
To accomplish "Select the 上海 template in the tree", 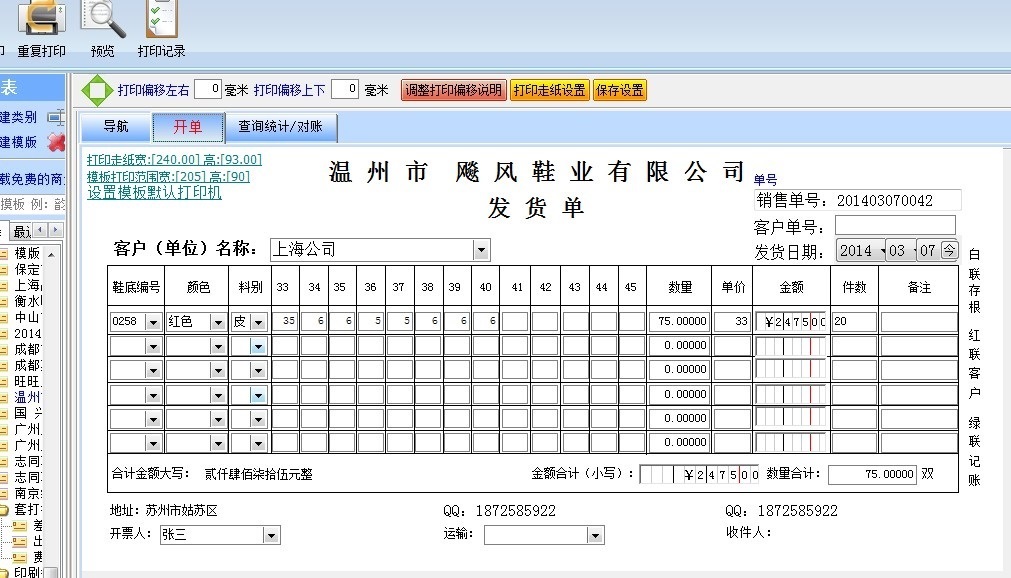I will (28, 285).
